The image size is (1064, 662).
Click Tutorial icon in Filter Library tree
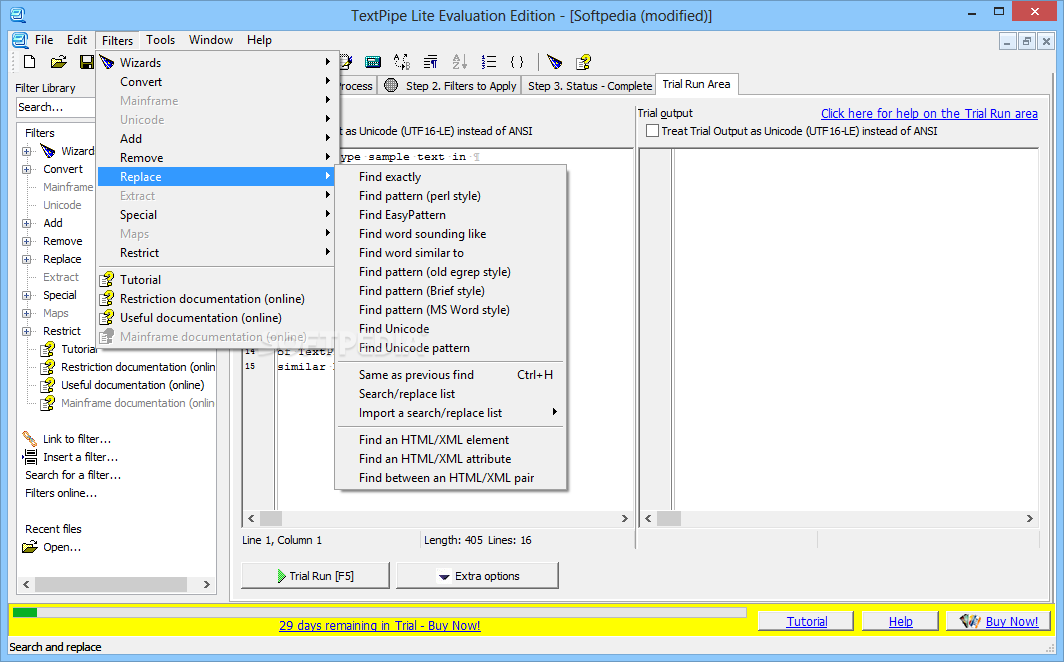[48, 349]
